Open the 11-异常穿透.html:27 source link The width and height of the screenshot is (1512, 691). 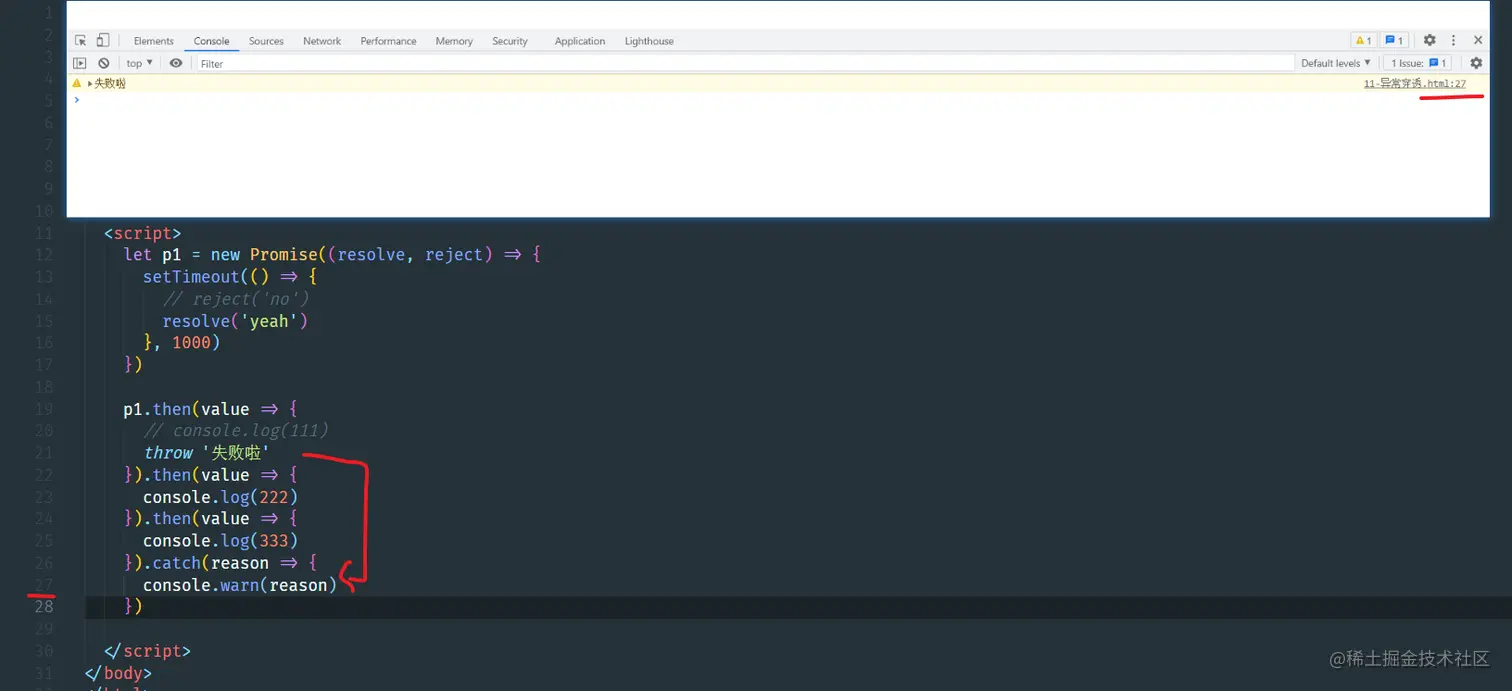pyautogui.click(x=1415, y=84)
